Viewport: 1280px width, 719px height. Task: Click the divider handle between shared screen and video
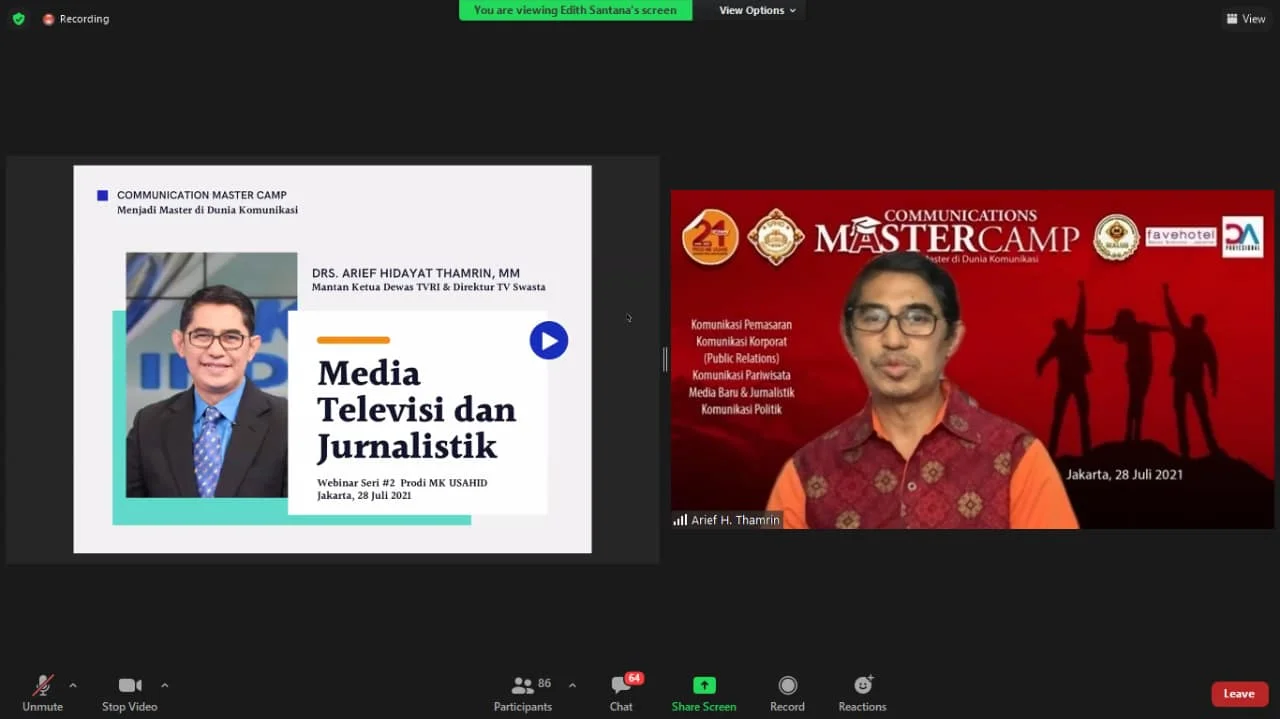tap(665, 359)
